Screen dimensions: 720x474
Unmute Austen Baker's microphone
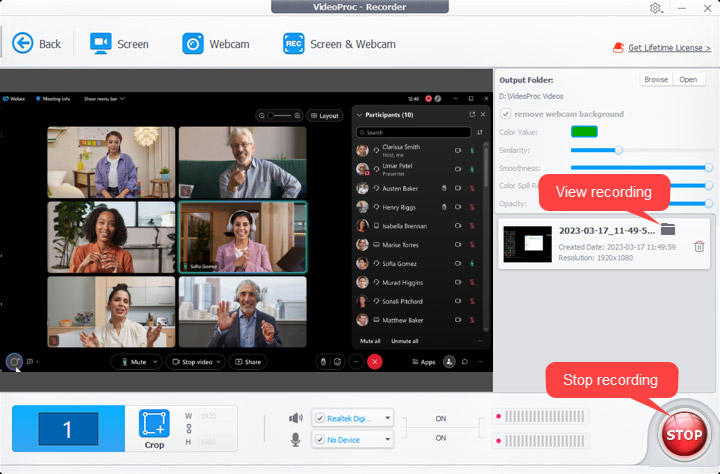[x=472, y=188]
